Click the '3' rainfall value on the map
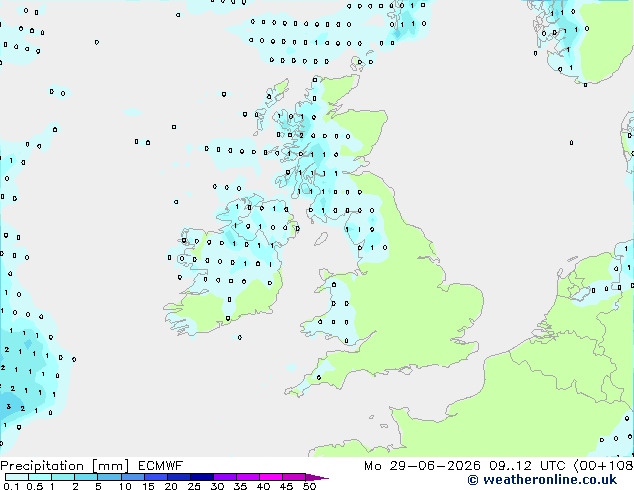The image size is (634, 490). coord(8,406)
